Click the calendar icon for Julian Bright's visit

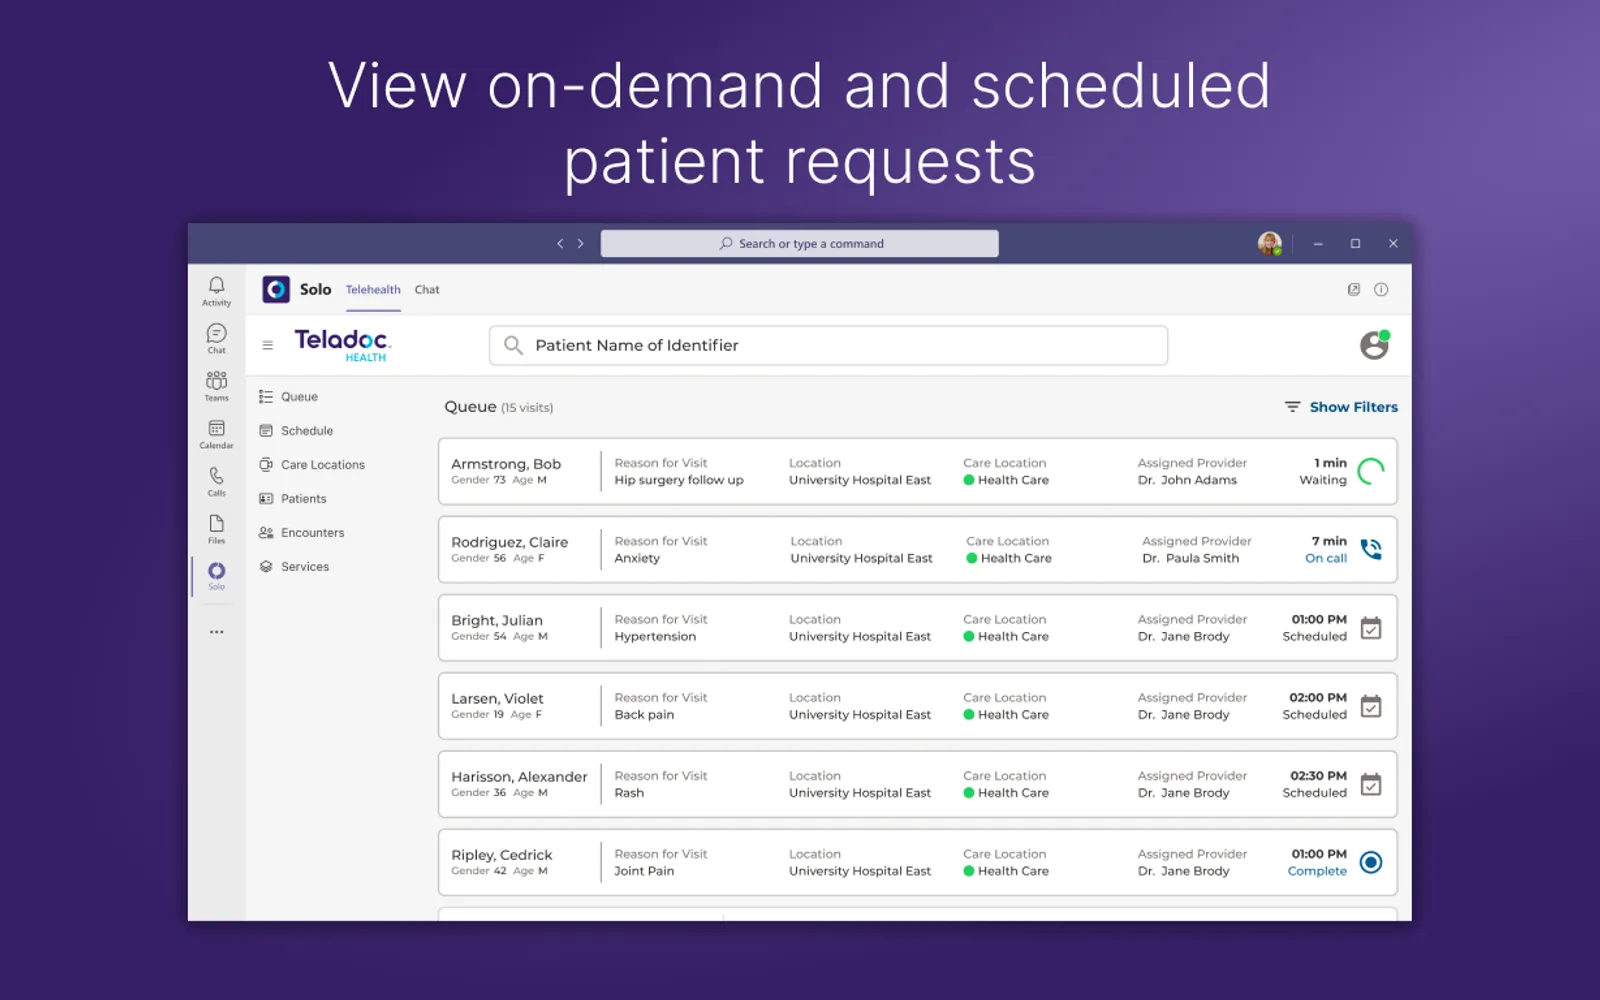click(1371, 628)
